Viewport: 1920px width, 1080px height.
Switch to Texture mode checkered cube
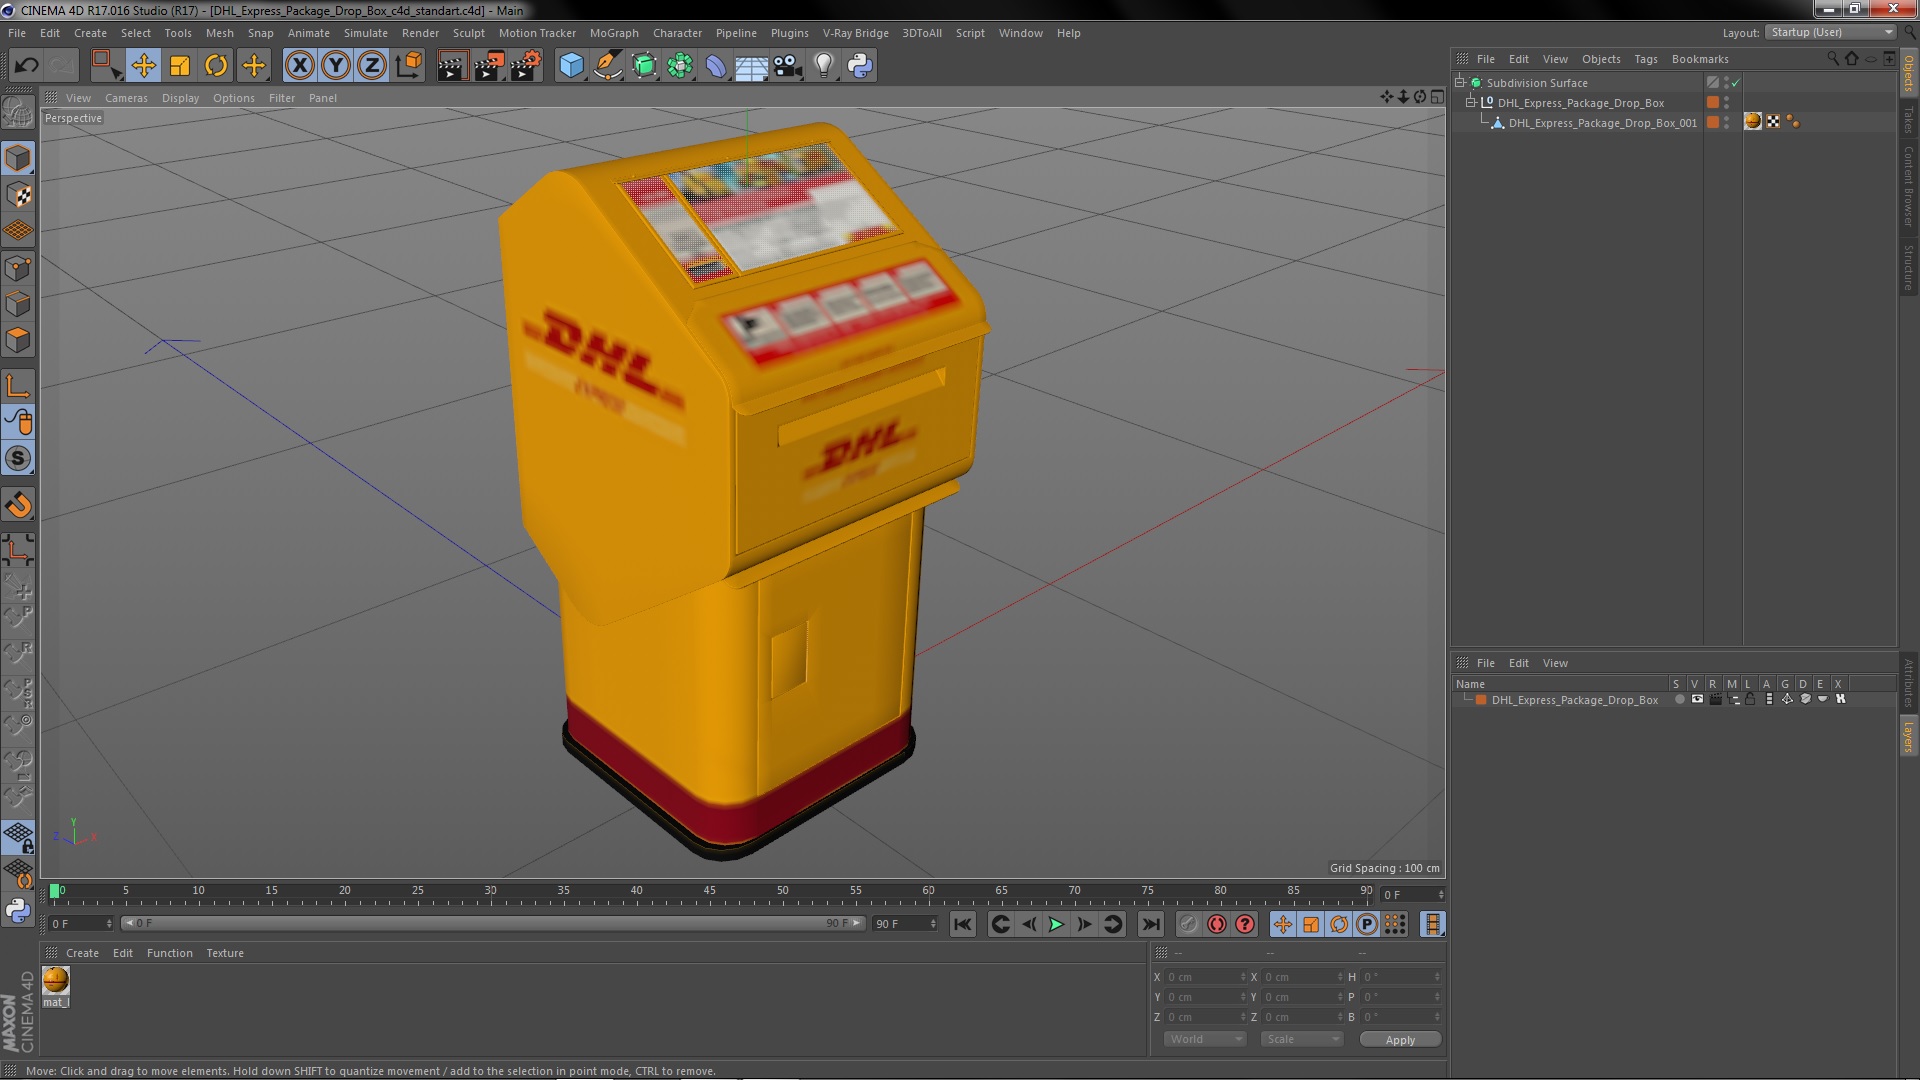pos(18,195)
